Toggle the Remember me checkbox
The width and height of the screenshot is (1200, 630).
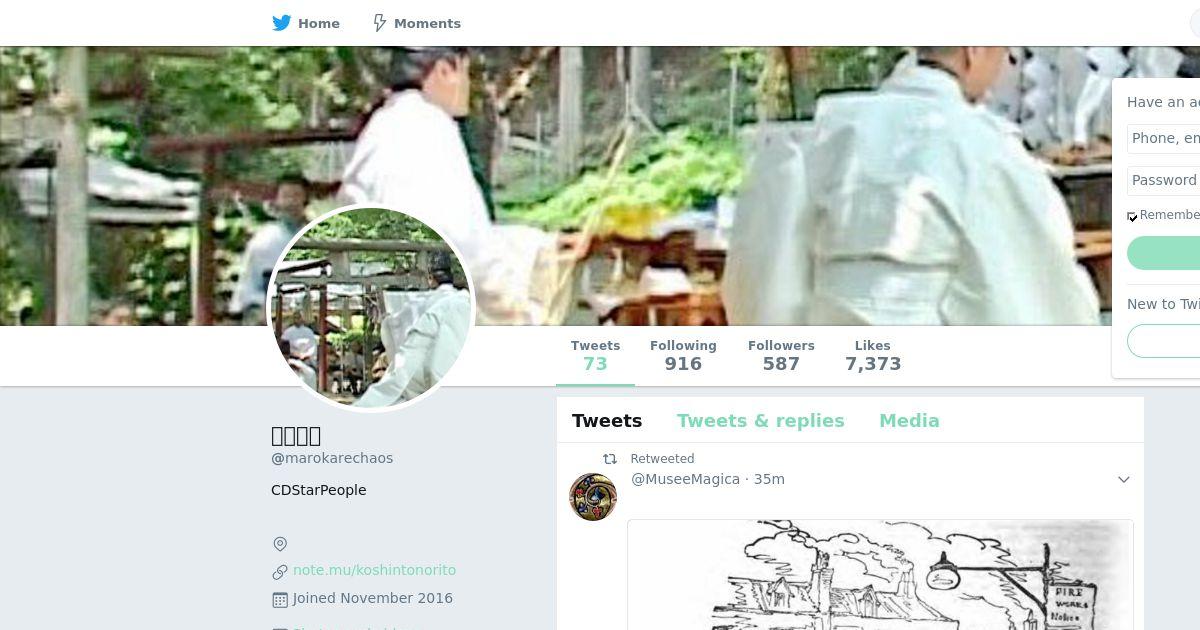[1132, 217]
